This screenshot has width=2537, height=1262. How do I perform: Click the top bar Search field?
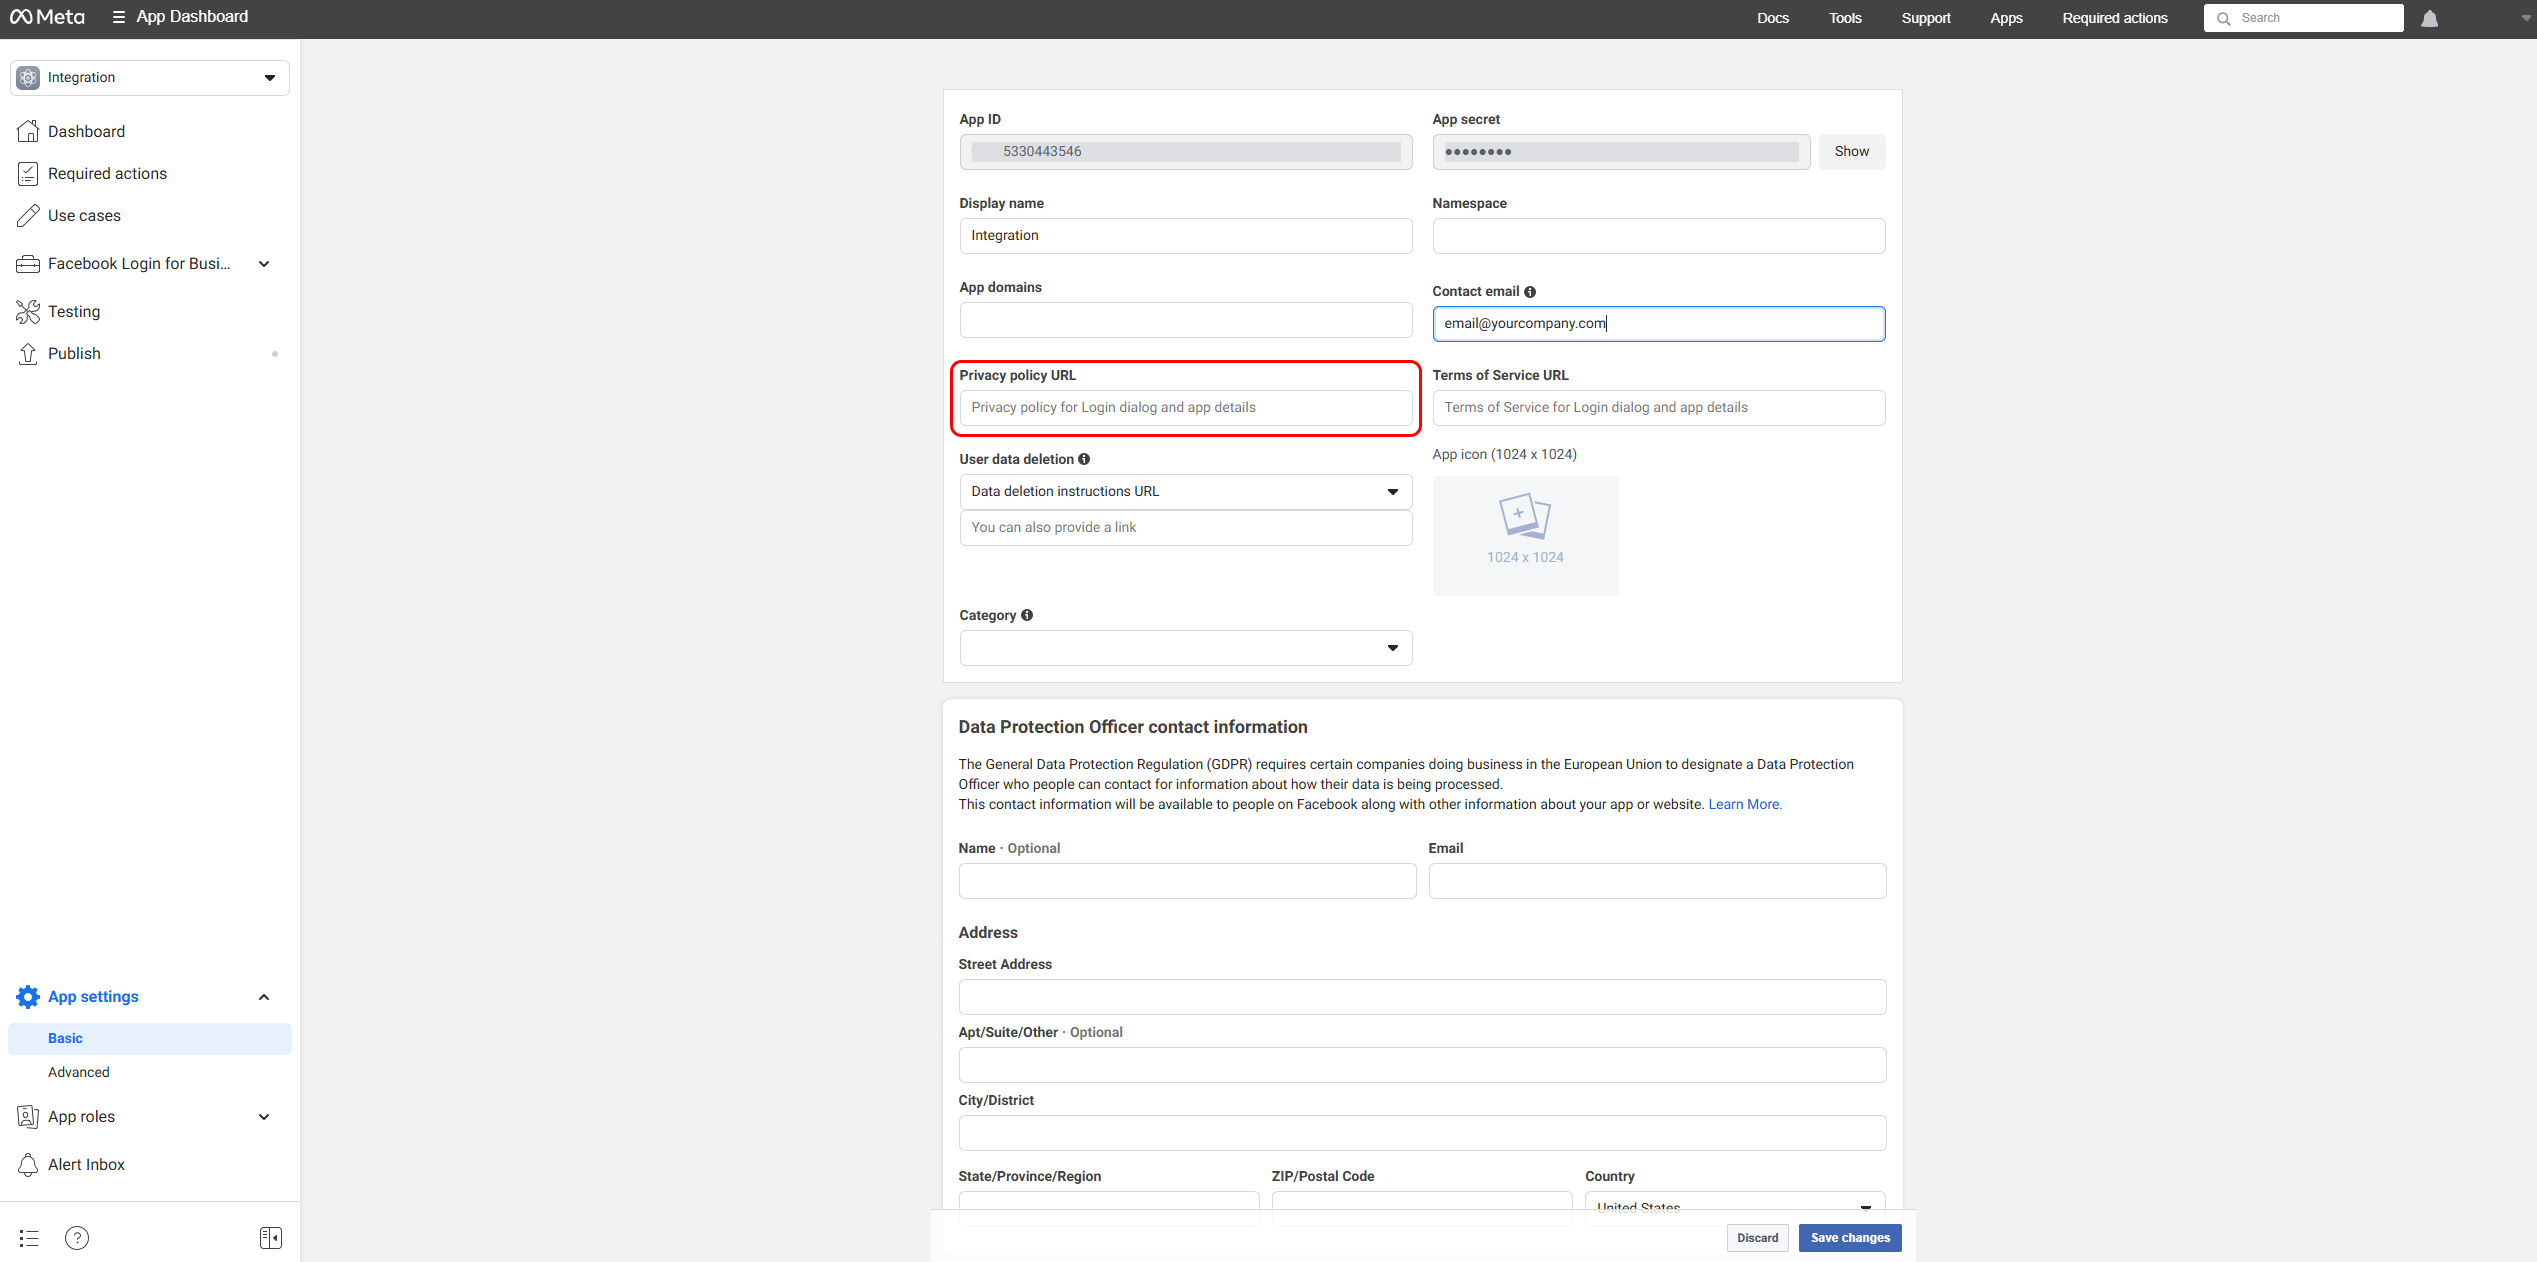[2303, 18]
